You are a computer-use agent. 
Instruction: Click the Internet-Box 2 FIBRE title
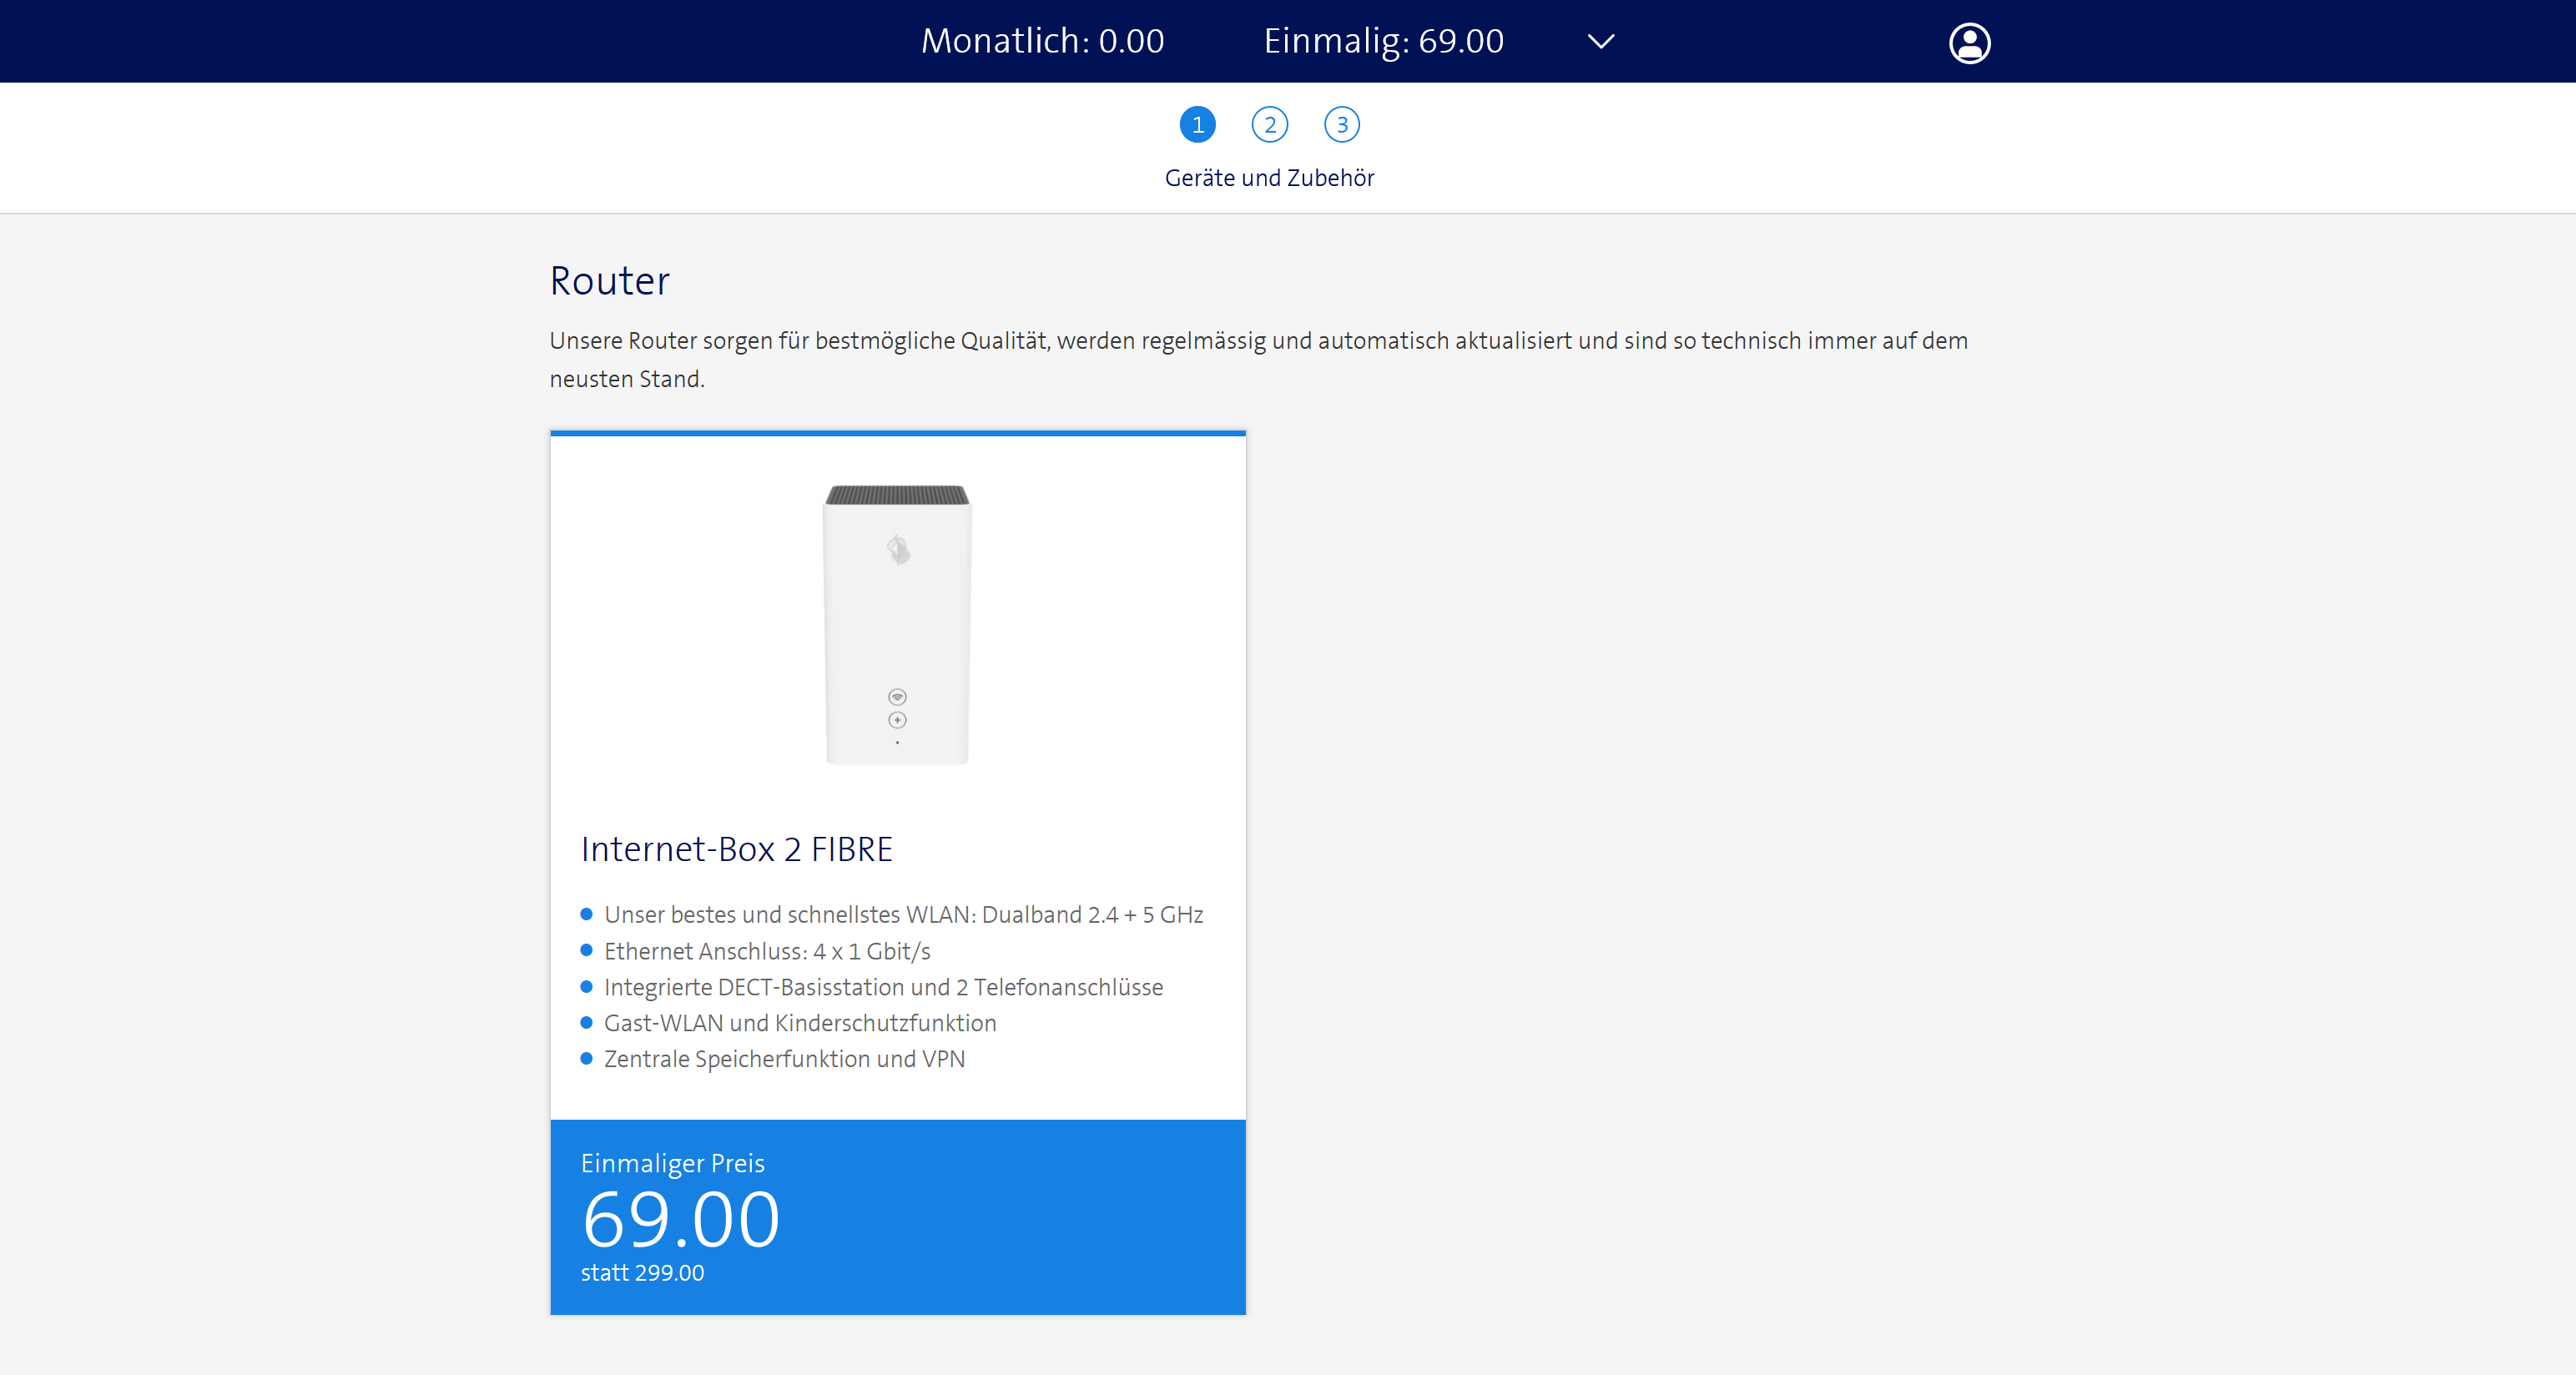point(736,849)
